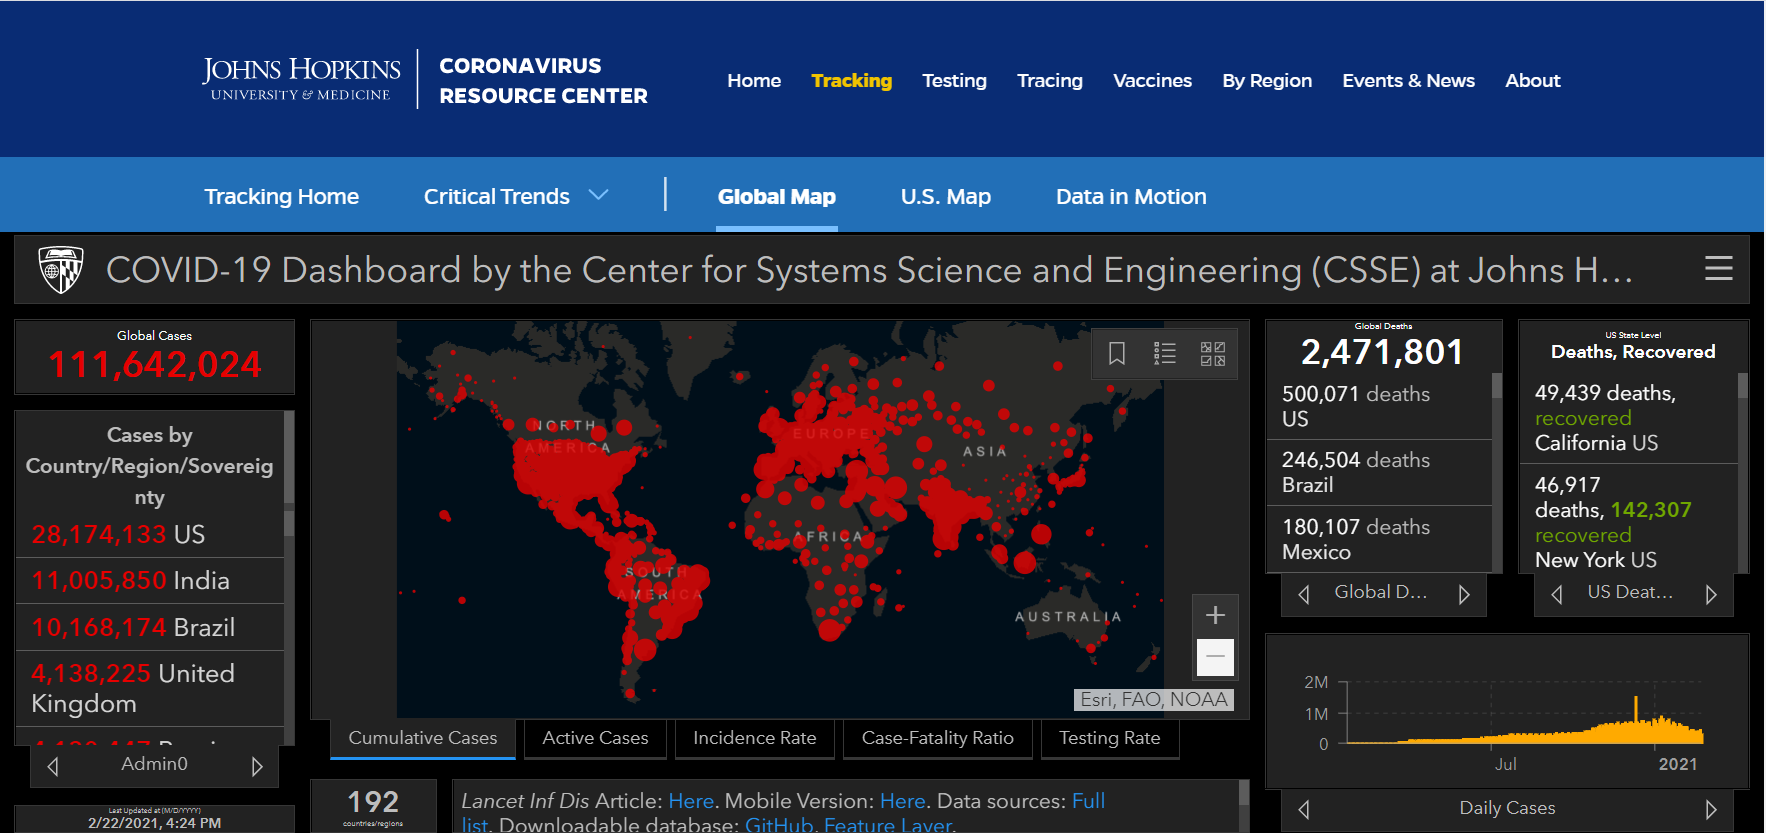Click the 'Full' data sources link

1088,801
